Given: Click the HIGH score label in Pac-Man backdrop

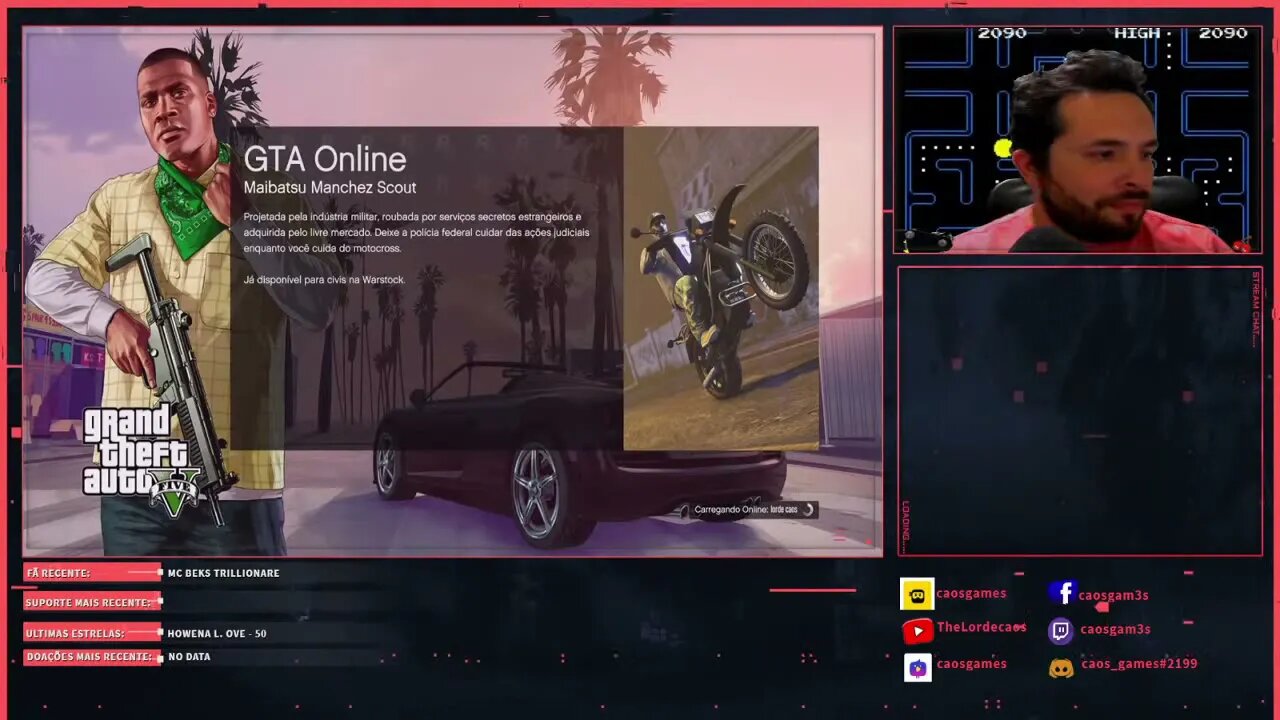Looking at the screenshot, I should 1137,33.
